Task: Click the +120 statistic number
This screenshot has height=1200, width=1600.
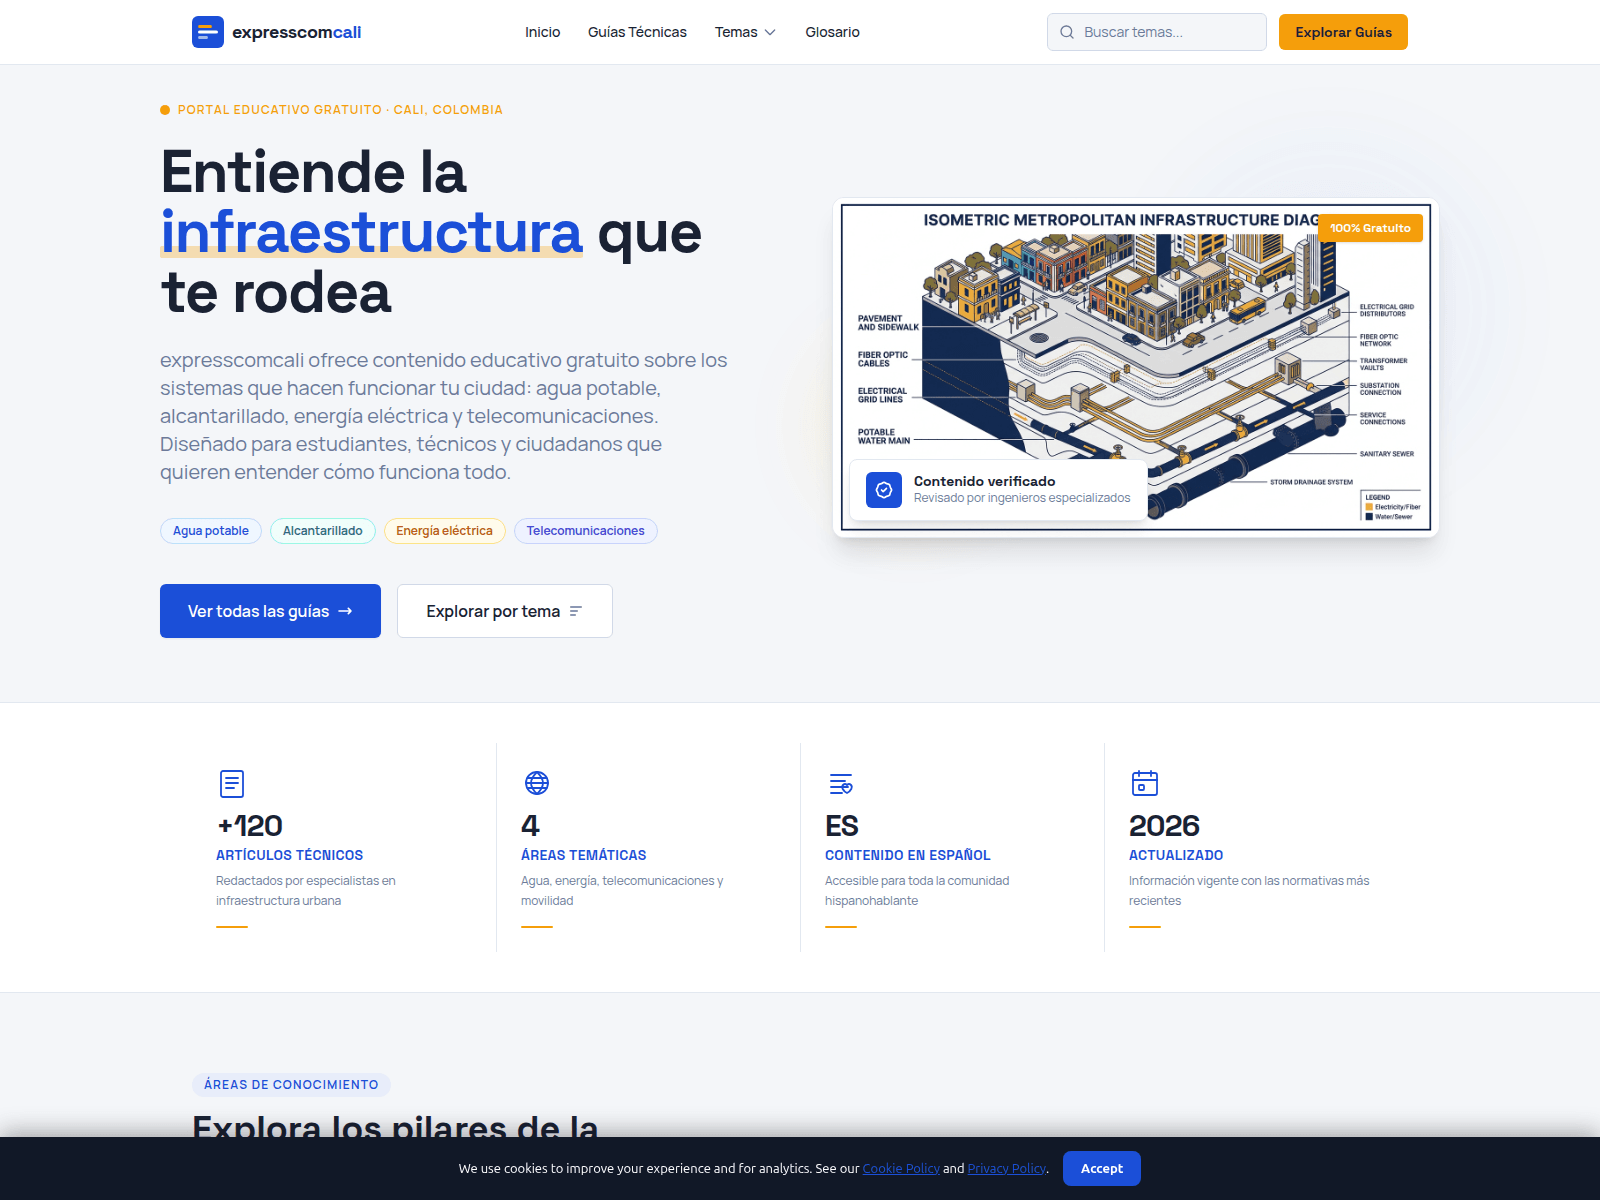Action: (x=250, y=825)
